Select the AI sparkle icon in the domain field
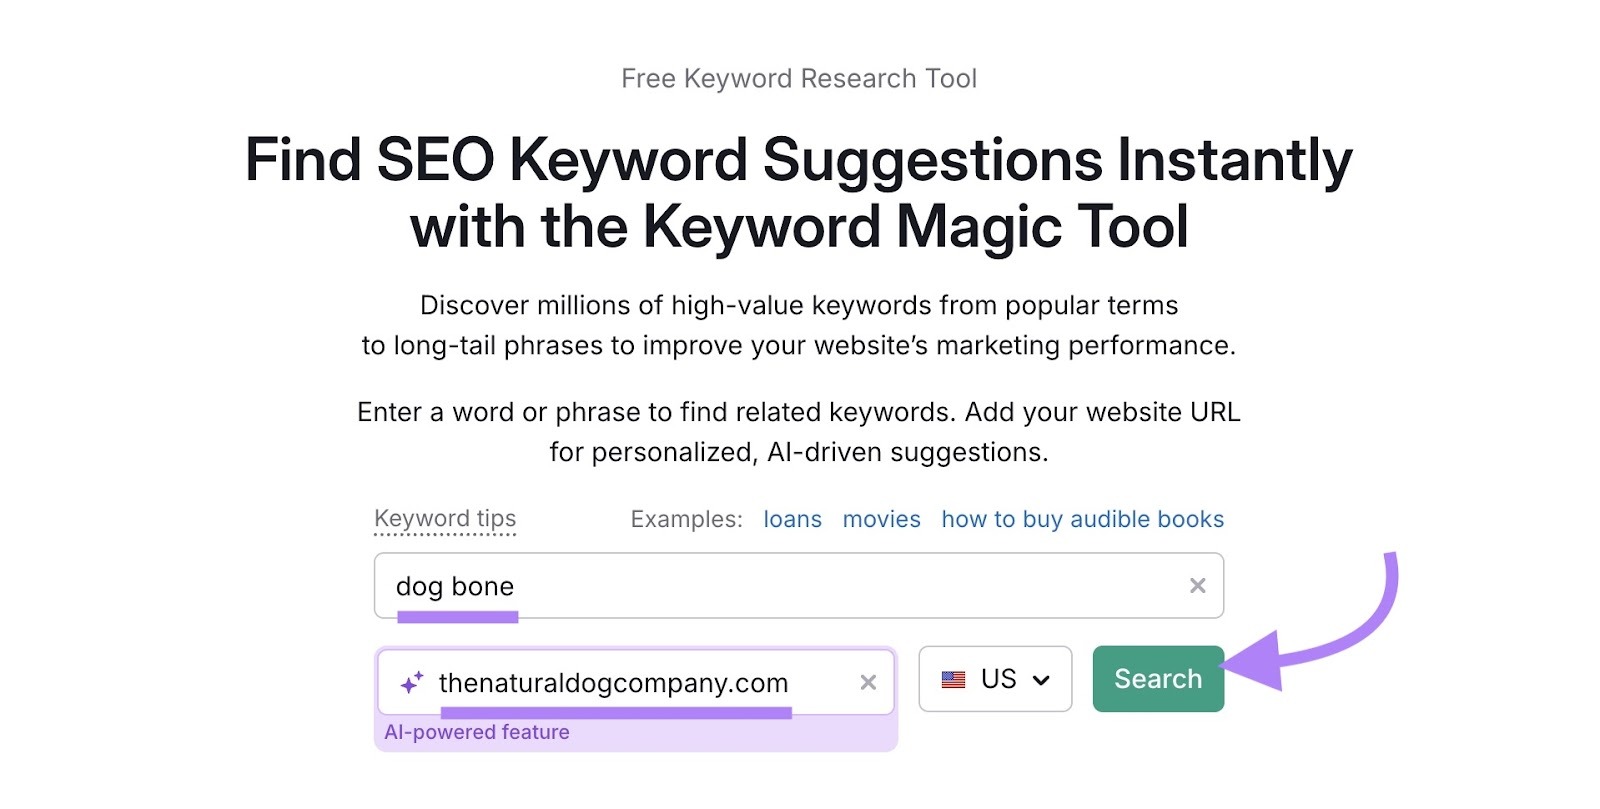The width and height of the screenshot is (1600, 809). click(411, 681)
